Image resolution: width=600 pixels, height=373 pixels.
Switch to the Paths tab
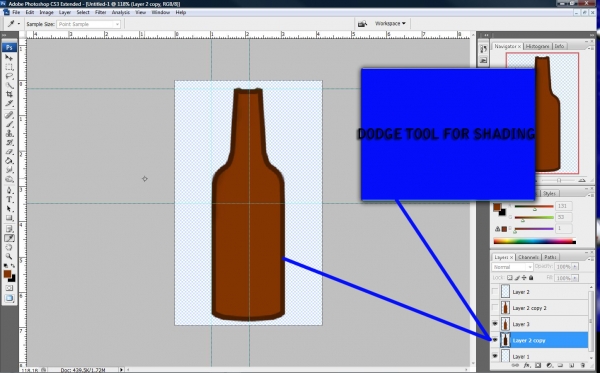(x=550, y=257)
